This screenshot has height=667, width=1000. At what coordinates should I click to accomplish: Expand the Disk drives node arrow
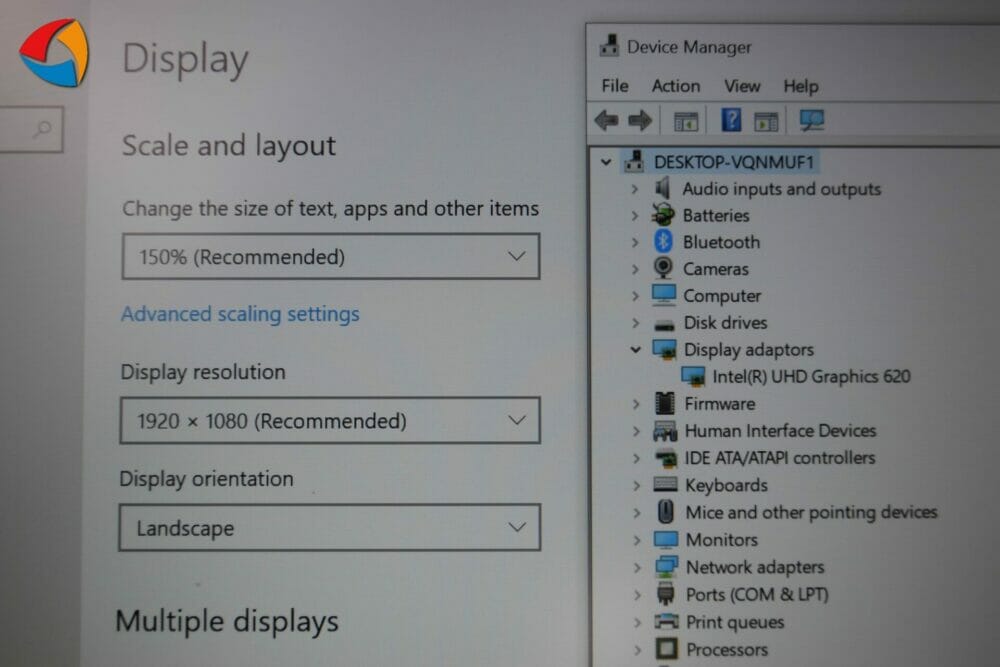(x=635, y=323)
